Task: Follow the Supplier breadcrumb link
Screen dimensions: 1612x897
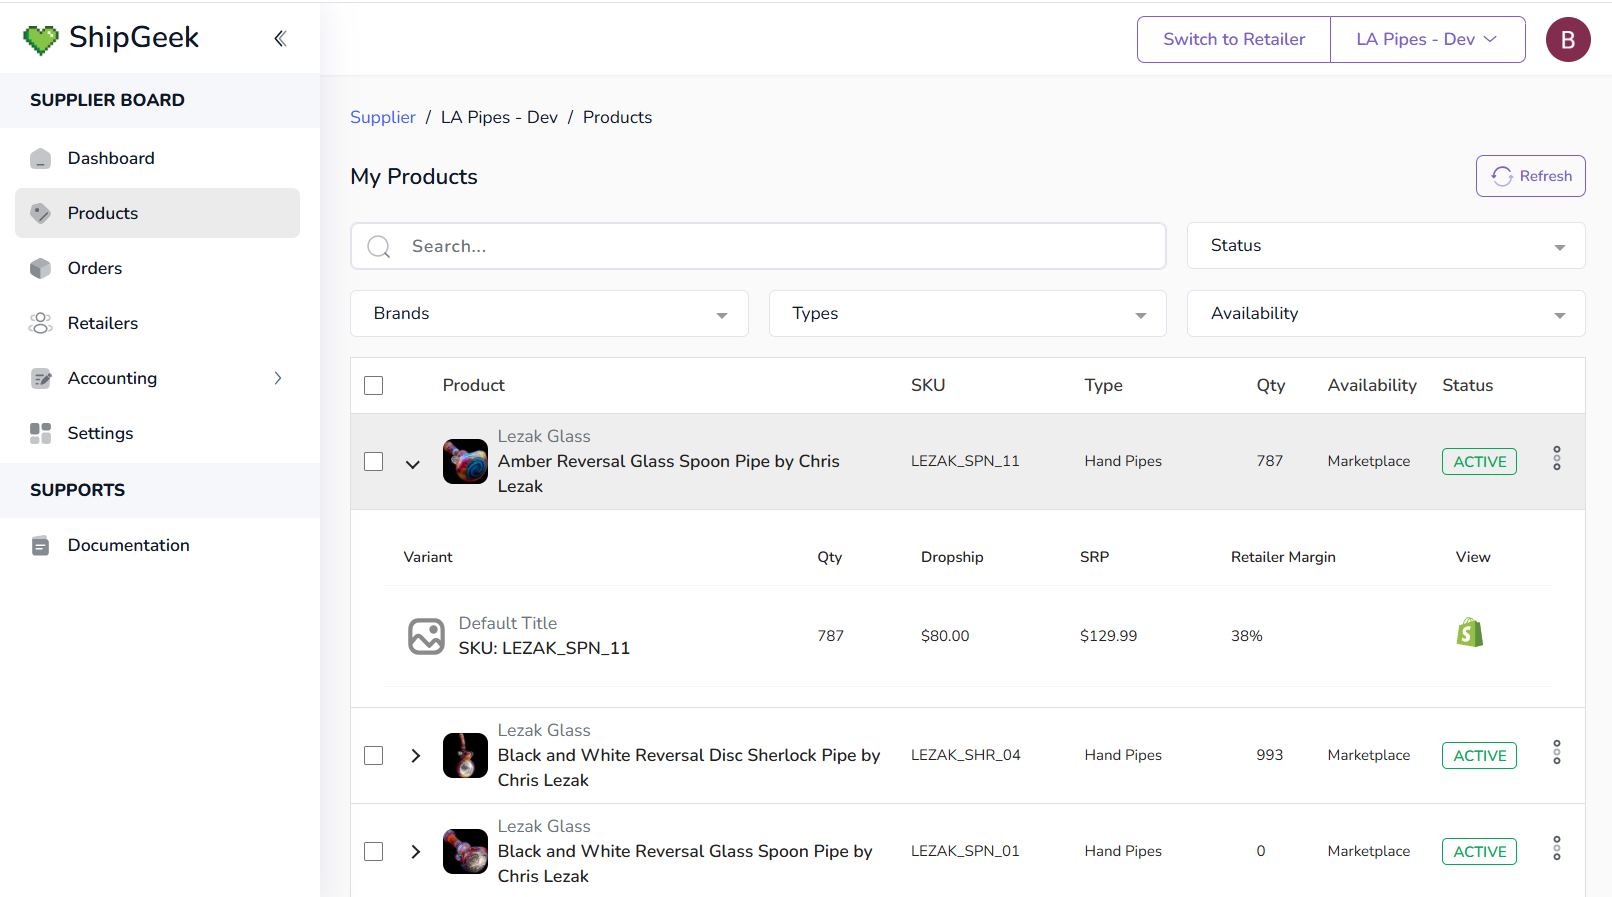Action: [383, 117]
